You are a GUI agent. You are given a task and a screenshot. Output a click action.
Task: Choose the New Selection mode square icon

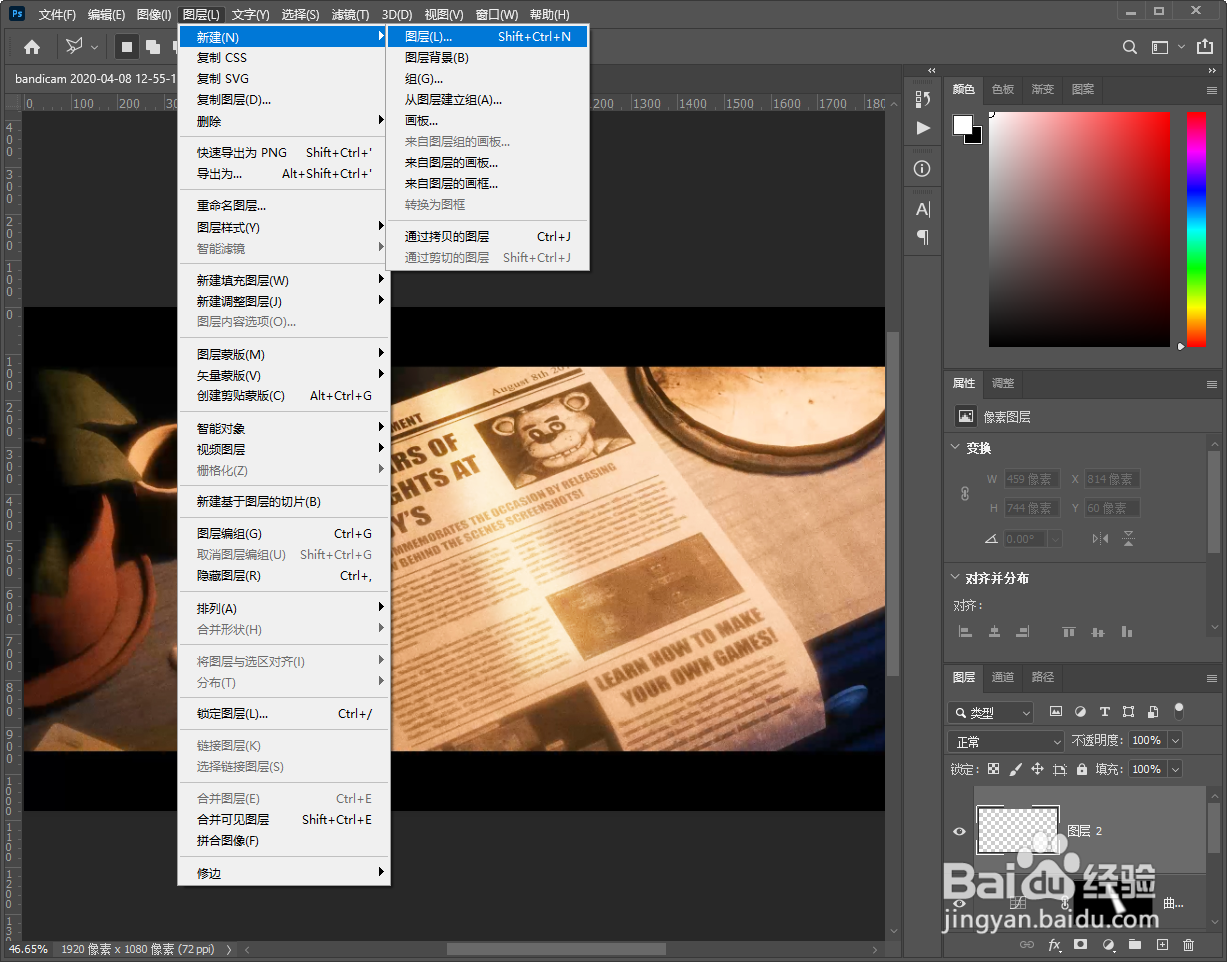click(x=127, y=46)
